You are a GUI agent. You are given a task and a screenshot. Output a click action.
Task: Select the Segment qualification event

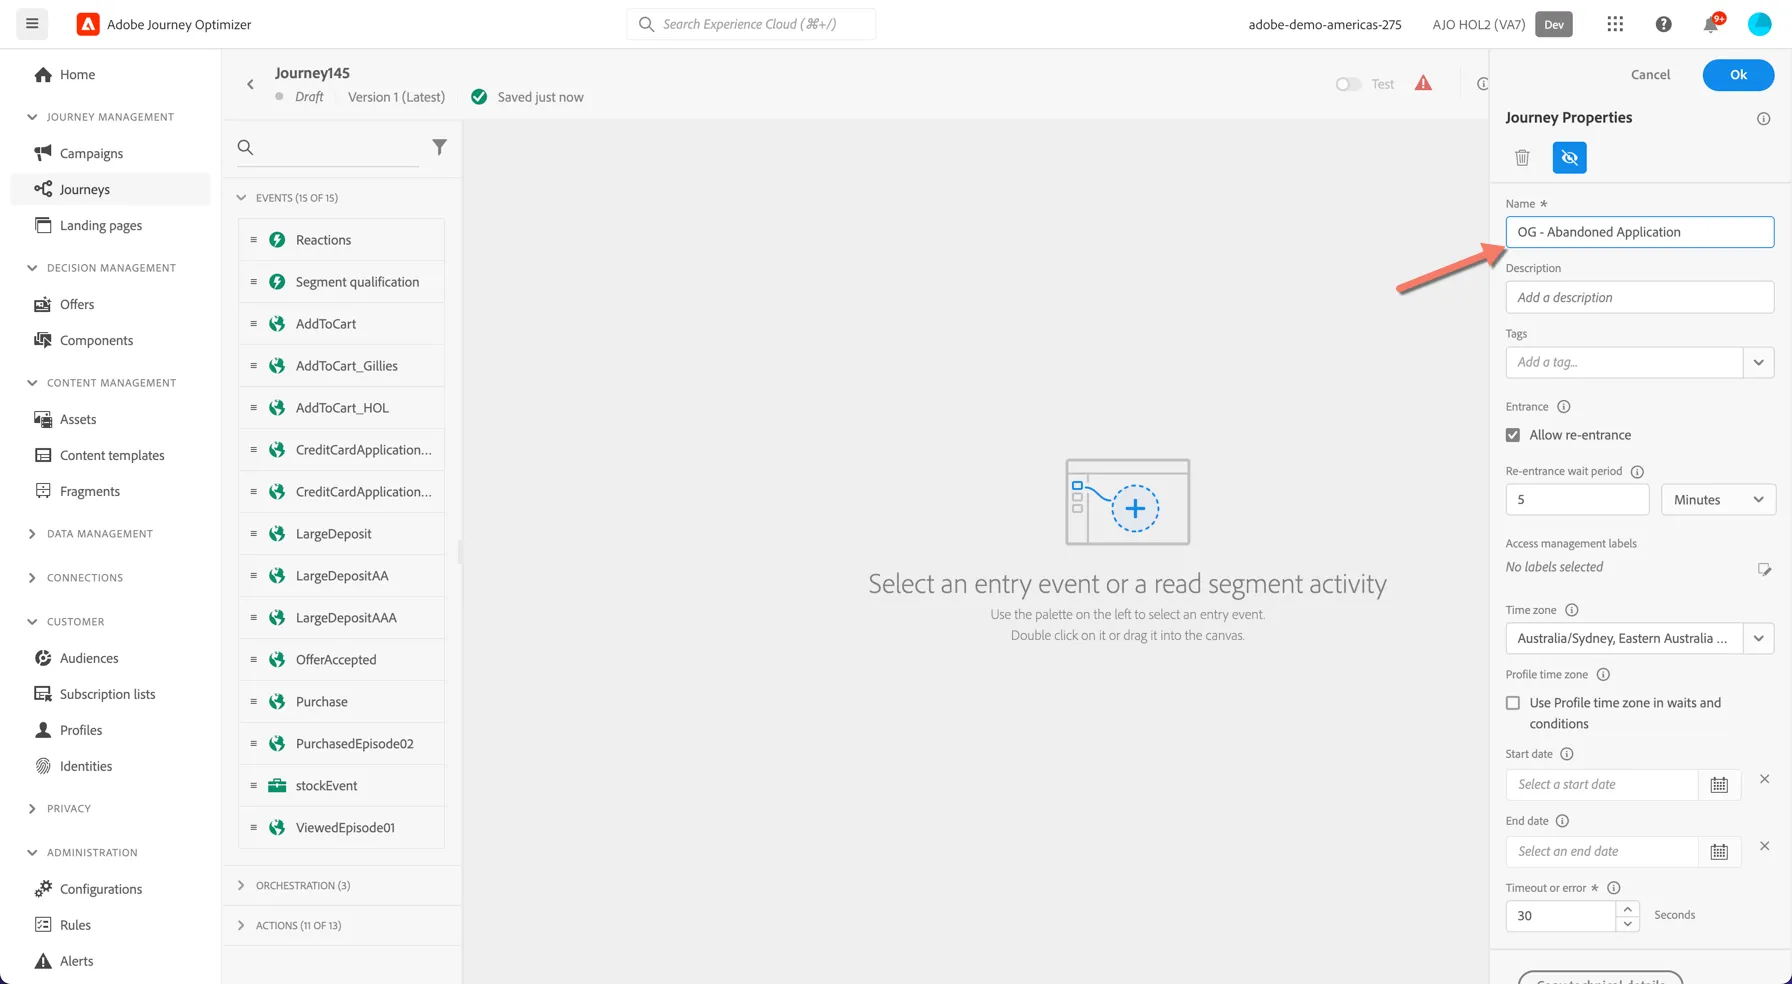click(x=342, y=282)
